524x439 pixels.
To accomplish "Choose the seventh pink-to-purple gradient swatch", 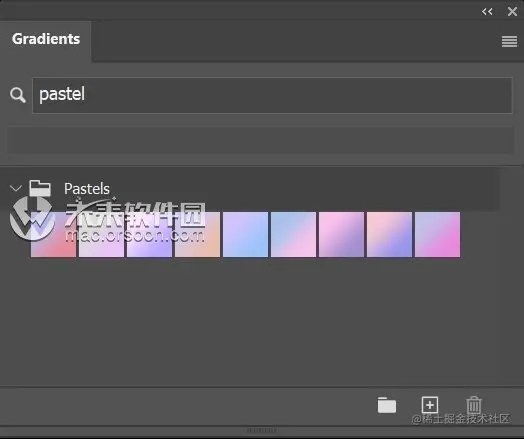I will pyautogui.click(x=342, y=235).
